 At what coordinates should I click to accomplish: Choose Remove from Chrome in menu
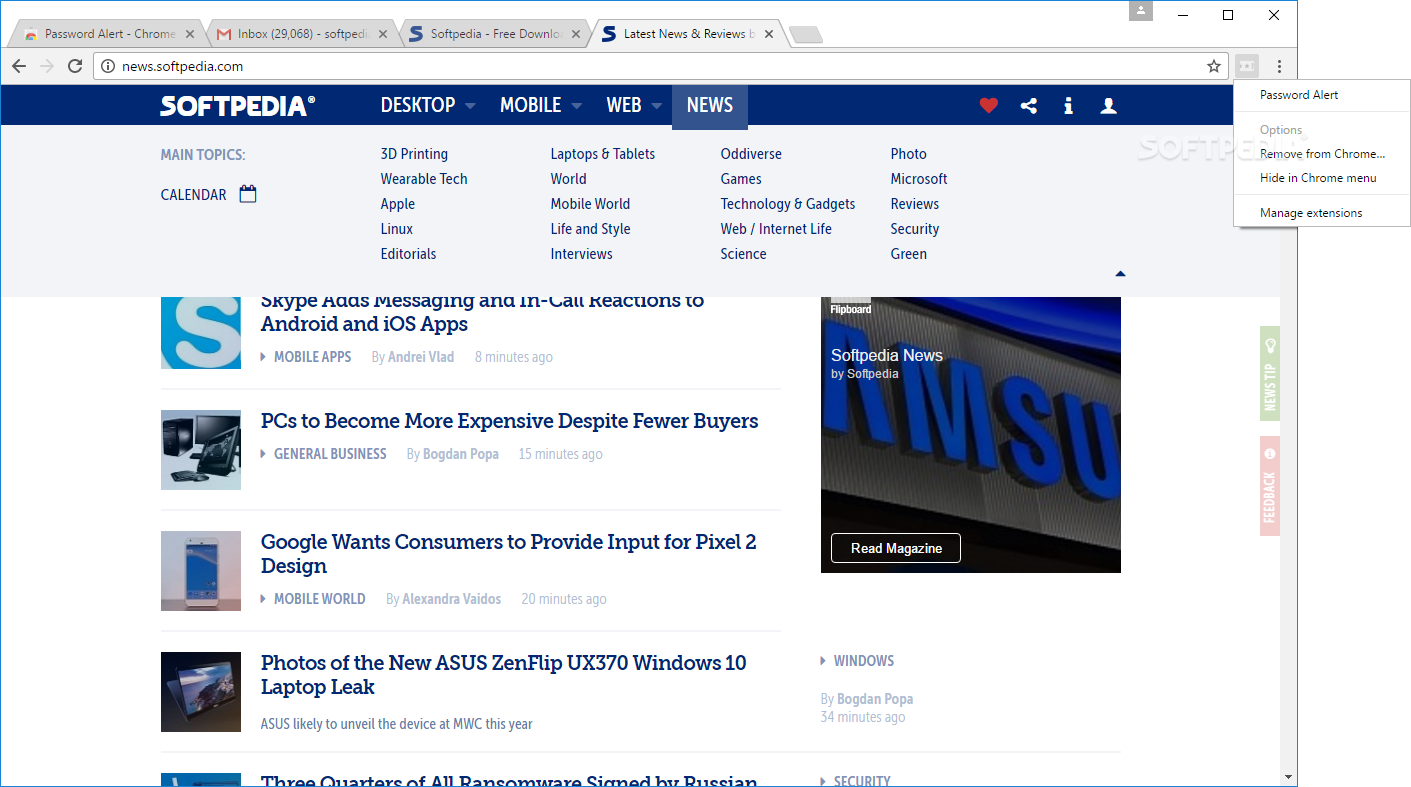pos(1322,154)
